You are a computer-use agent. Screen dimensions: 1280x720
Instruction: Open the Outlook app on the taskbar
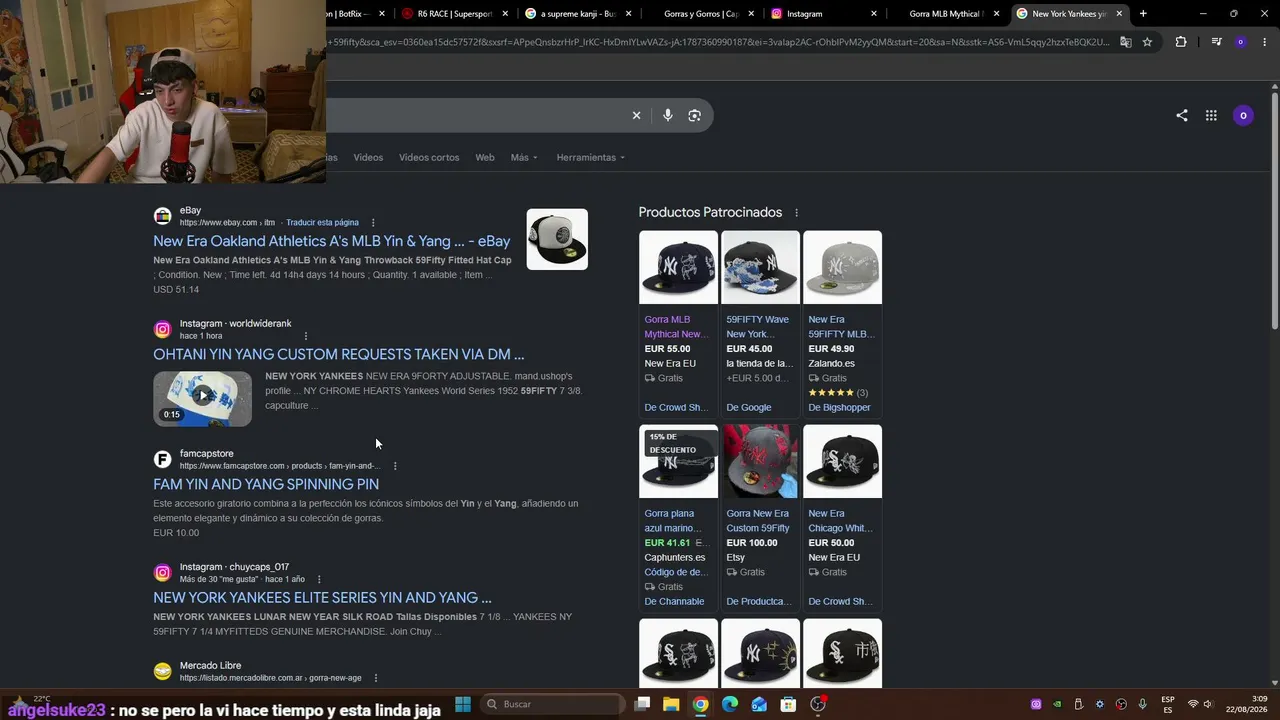click(x=759, y=704)
